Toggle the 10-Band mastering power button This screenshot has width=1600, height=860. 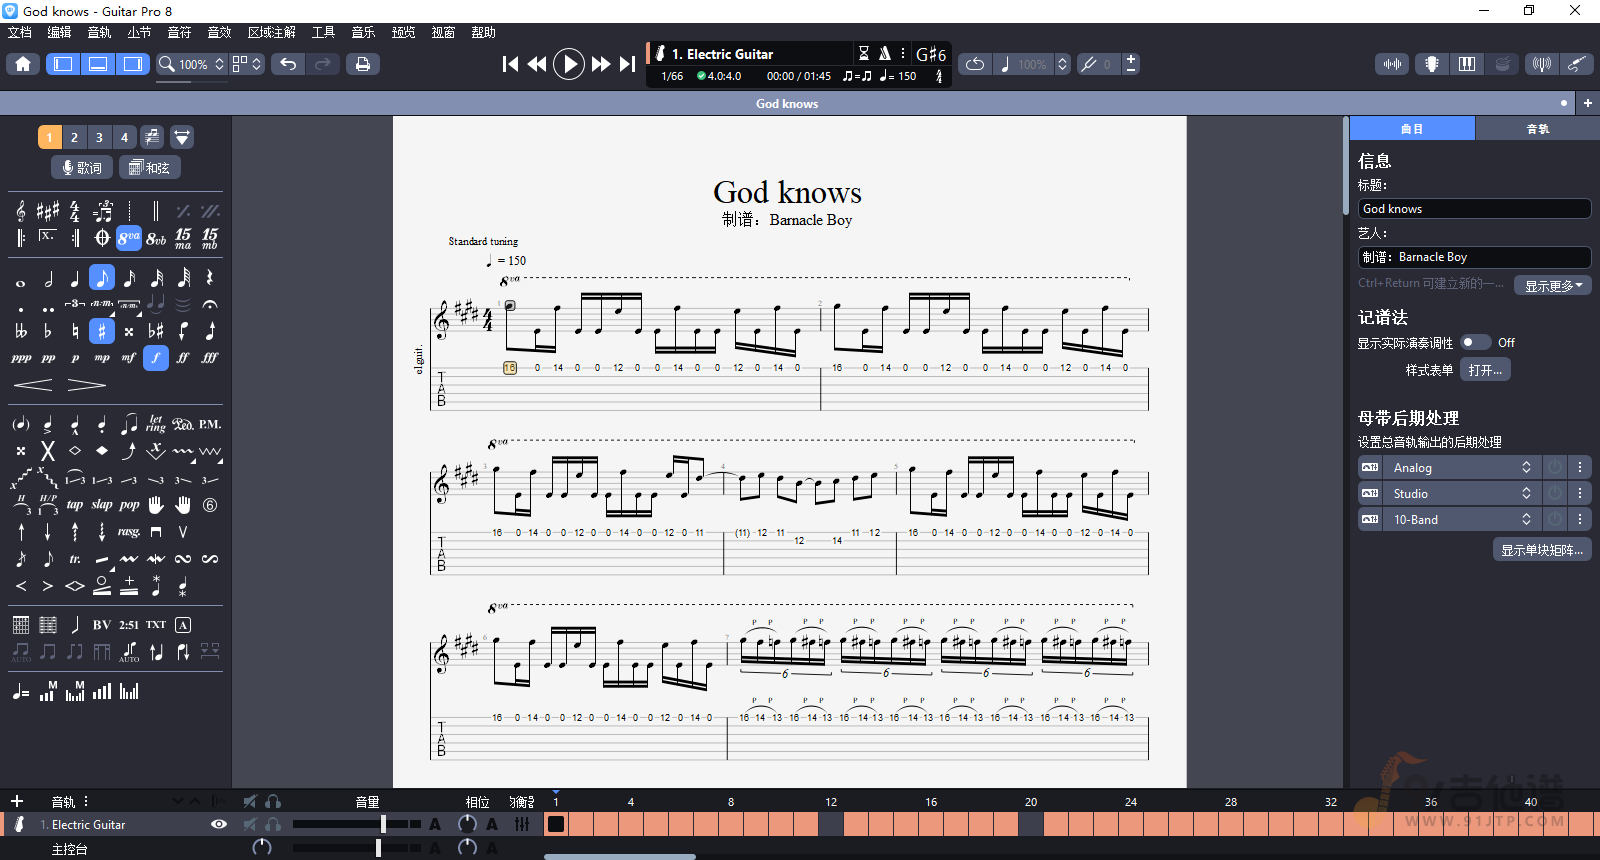pos(1555,519)
